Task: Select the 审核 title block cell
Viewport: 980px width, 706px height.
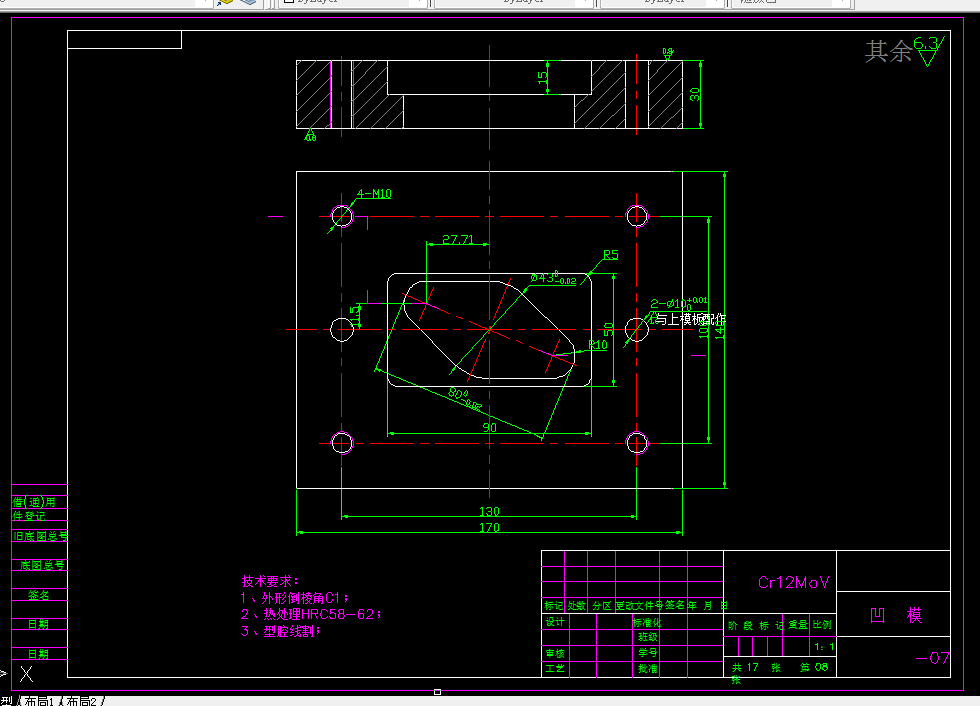Action: (x=555, y=654)
